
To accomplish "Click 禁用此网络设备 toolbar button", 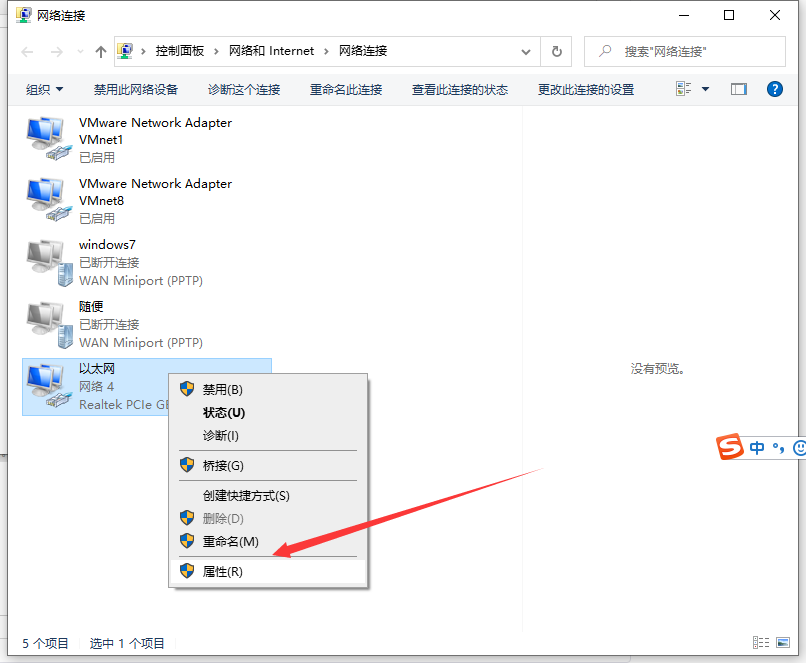I will pyautogui.click(x=136, y=89).
